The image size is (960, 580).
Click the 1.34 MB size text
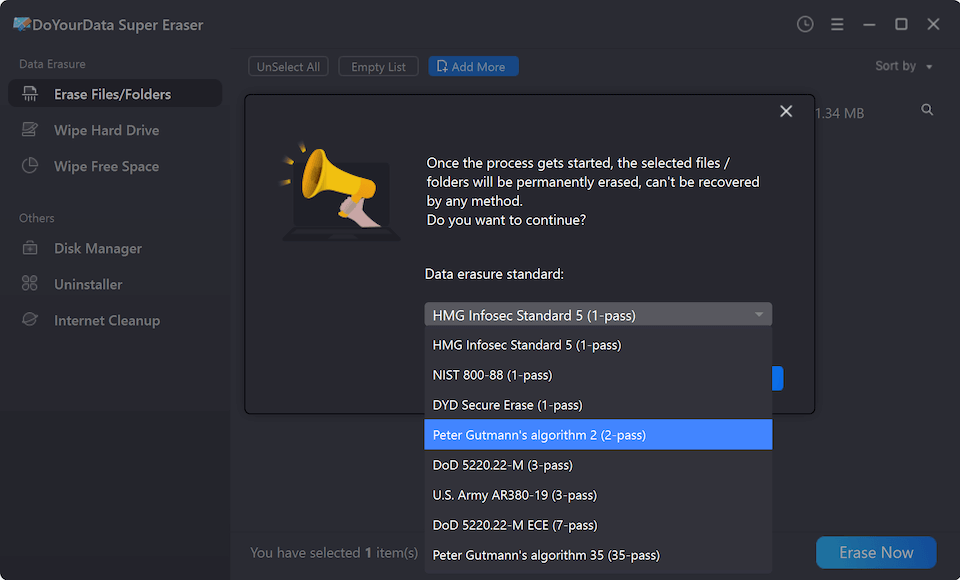(x=839, y=113)
